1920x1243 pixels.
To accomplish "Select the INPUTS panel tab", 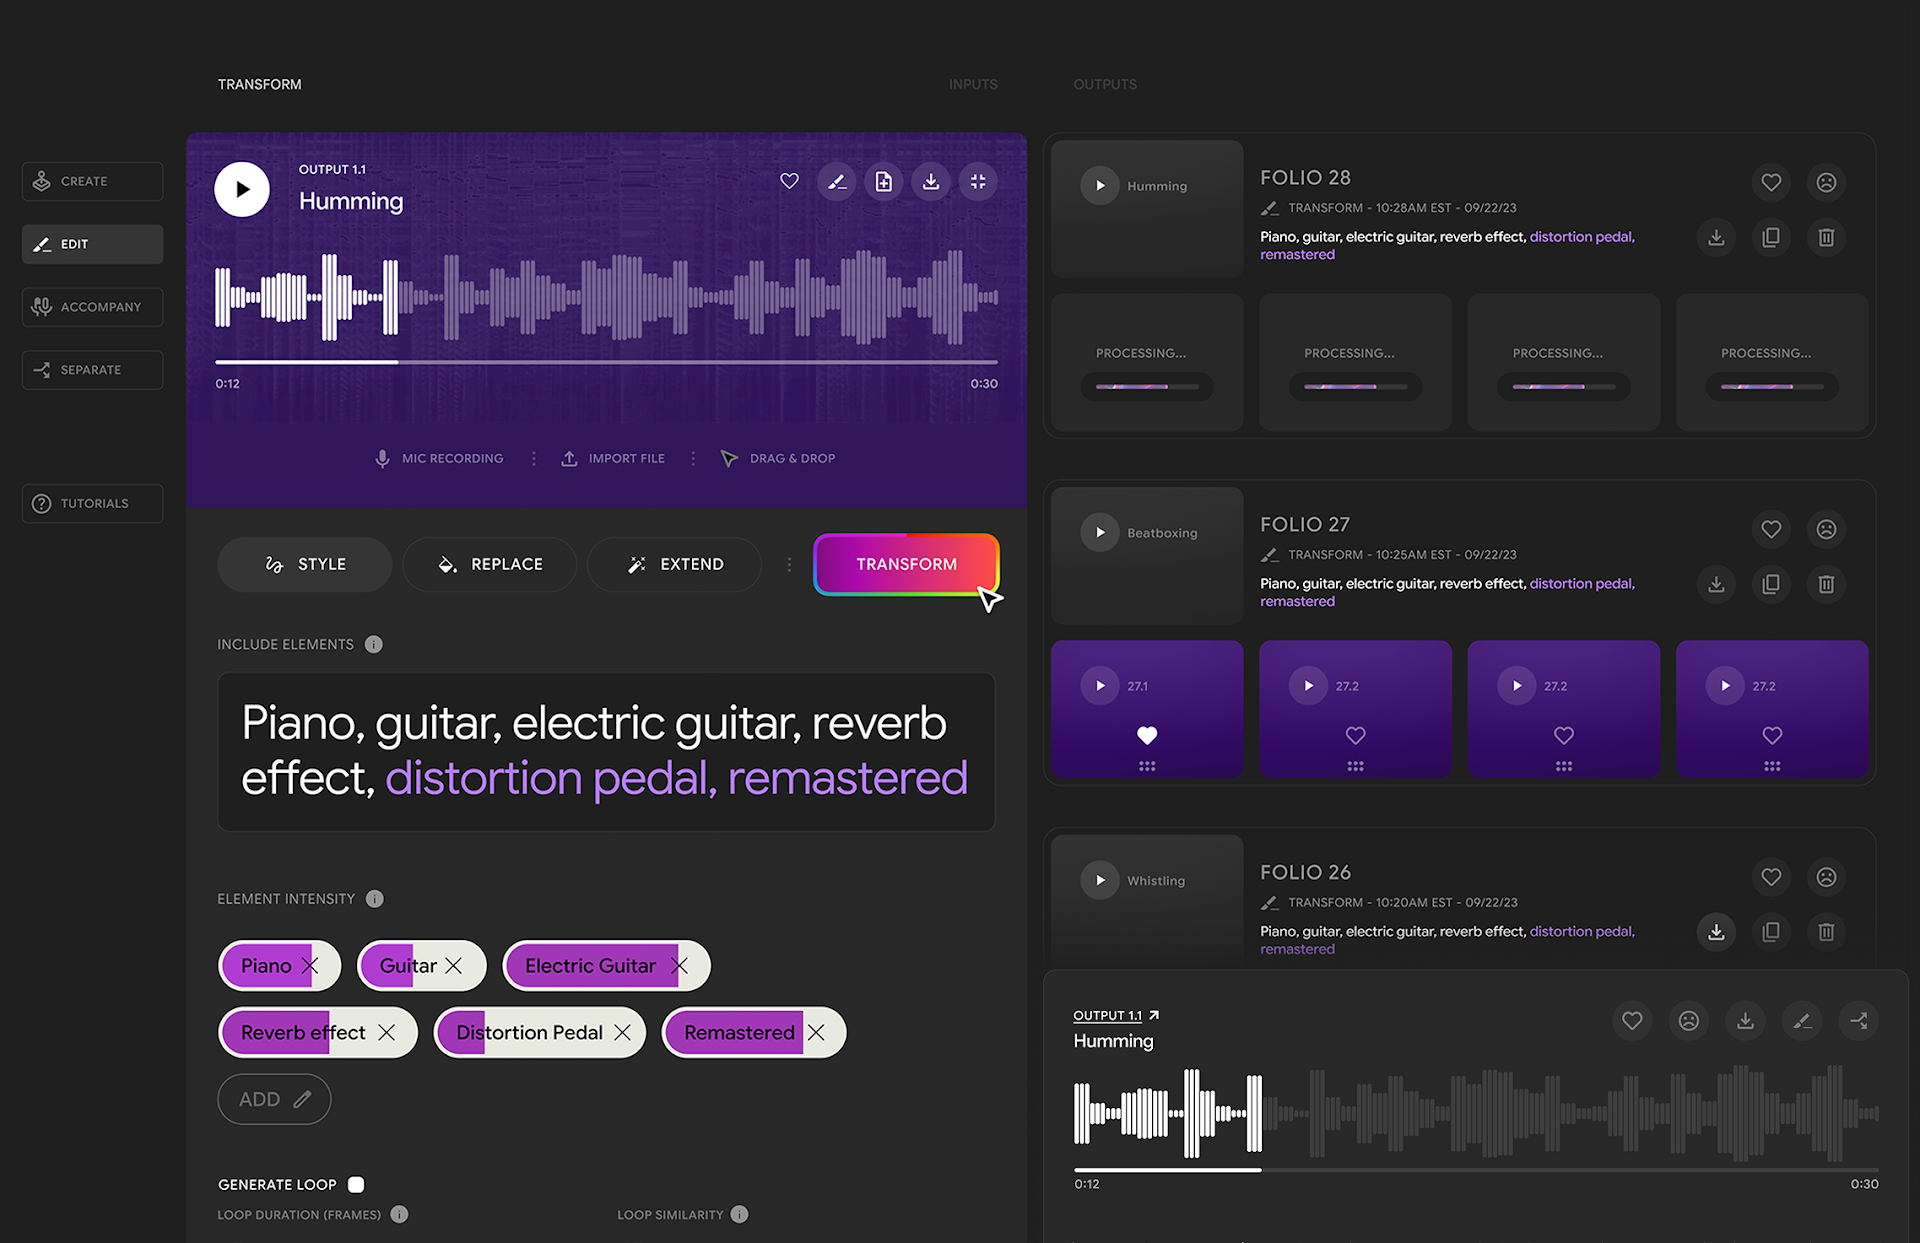I will tap(975, 84).
